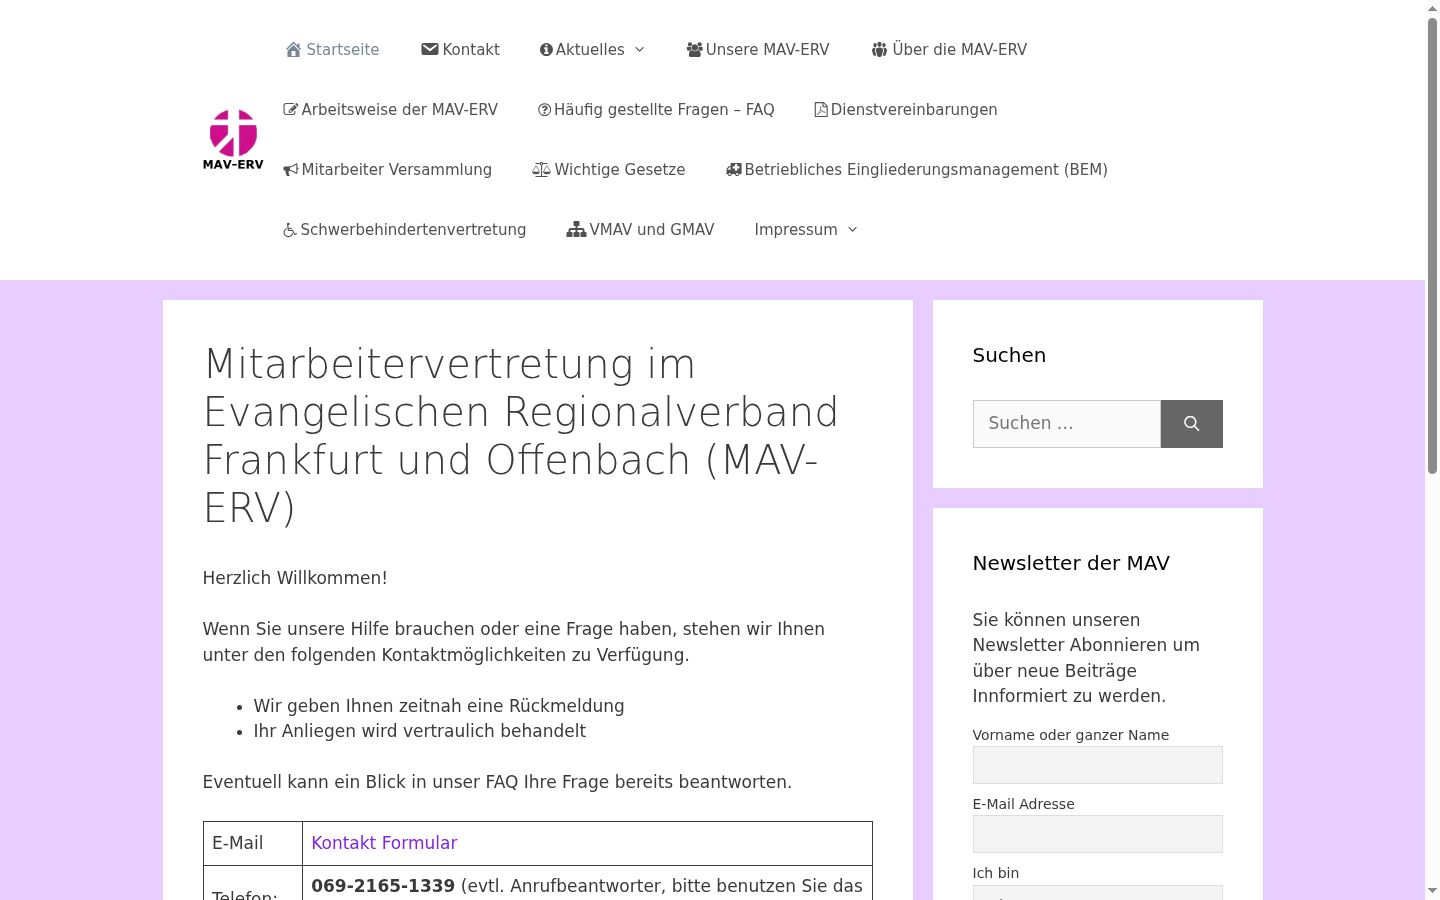Click the question mark icon beside FAQ
This screenshot has height=900, width=1440.
click(544, 110)
